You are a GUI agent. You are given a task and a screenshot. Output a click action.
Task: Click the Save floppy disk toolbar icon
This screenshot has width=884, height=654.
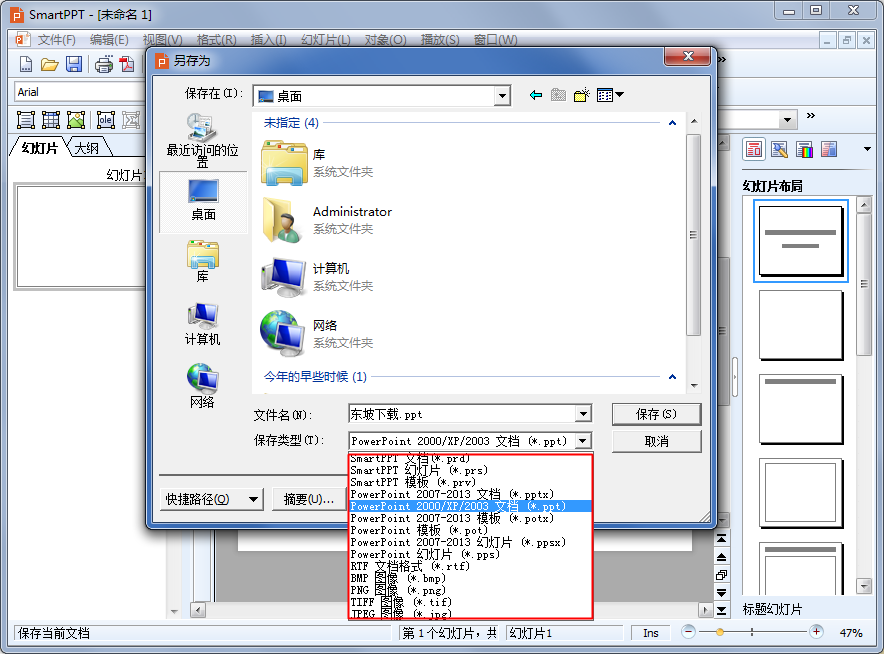click(x=74, y=64)
